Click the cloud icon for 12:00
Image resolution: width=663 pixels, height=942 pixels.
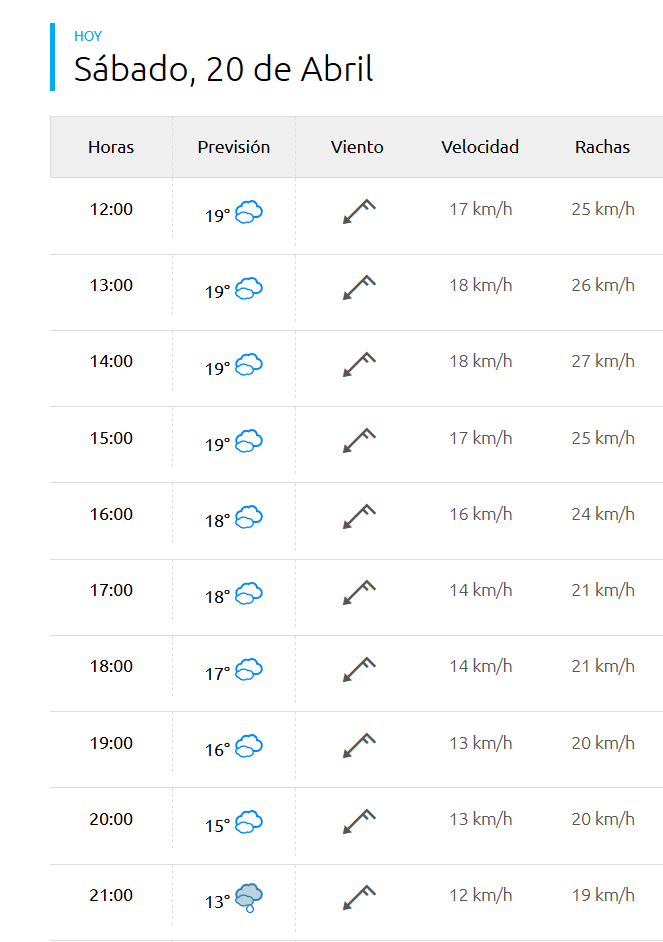click(249, 212)
